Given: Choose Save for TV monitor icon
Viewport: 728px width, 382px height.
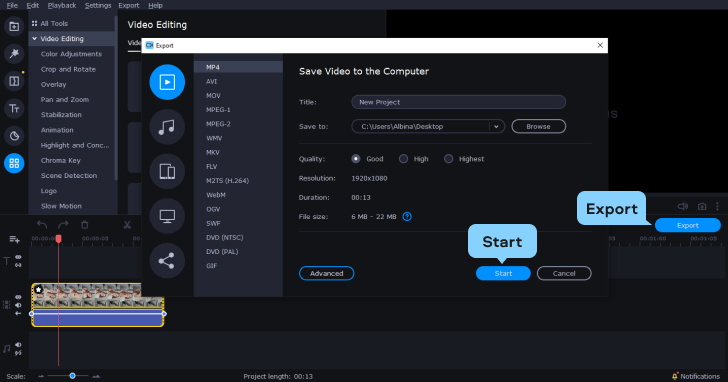Looking at the screenshot, I should [167, 216].
